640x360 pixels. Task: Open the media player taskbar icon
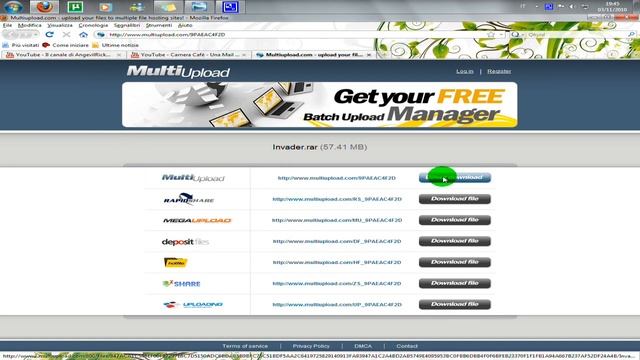tap(105, 7)
